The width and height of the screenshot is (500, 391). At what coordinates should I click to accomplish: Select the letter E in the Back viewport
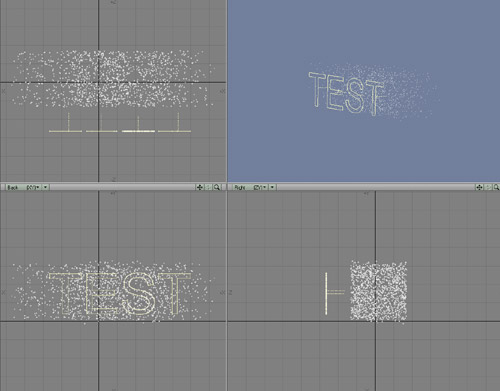coord(102,293)
